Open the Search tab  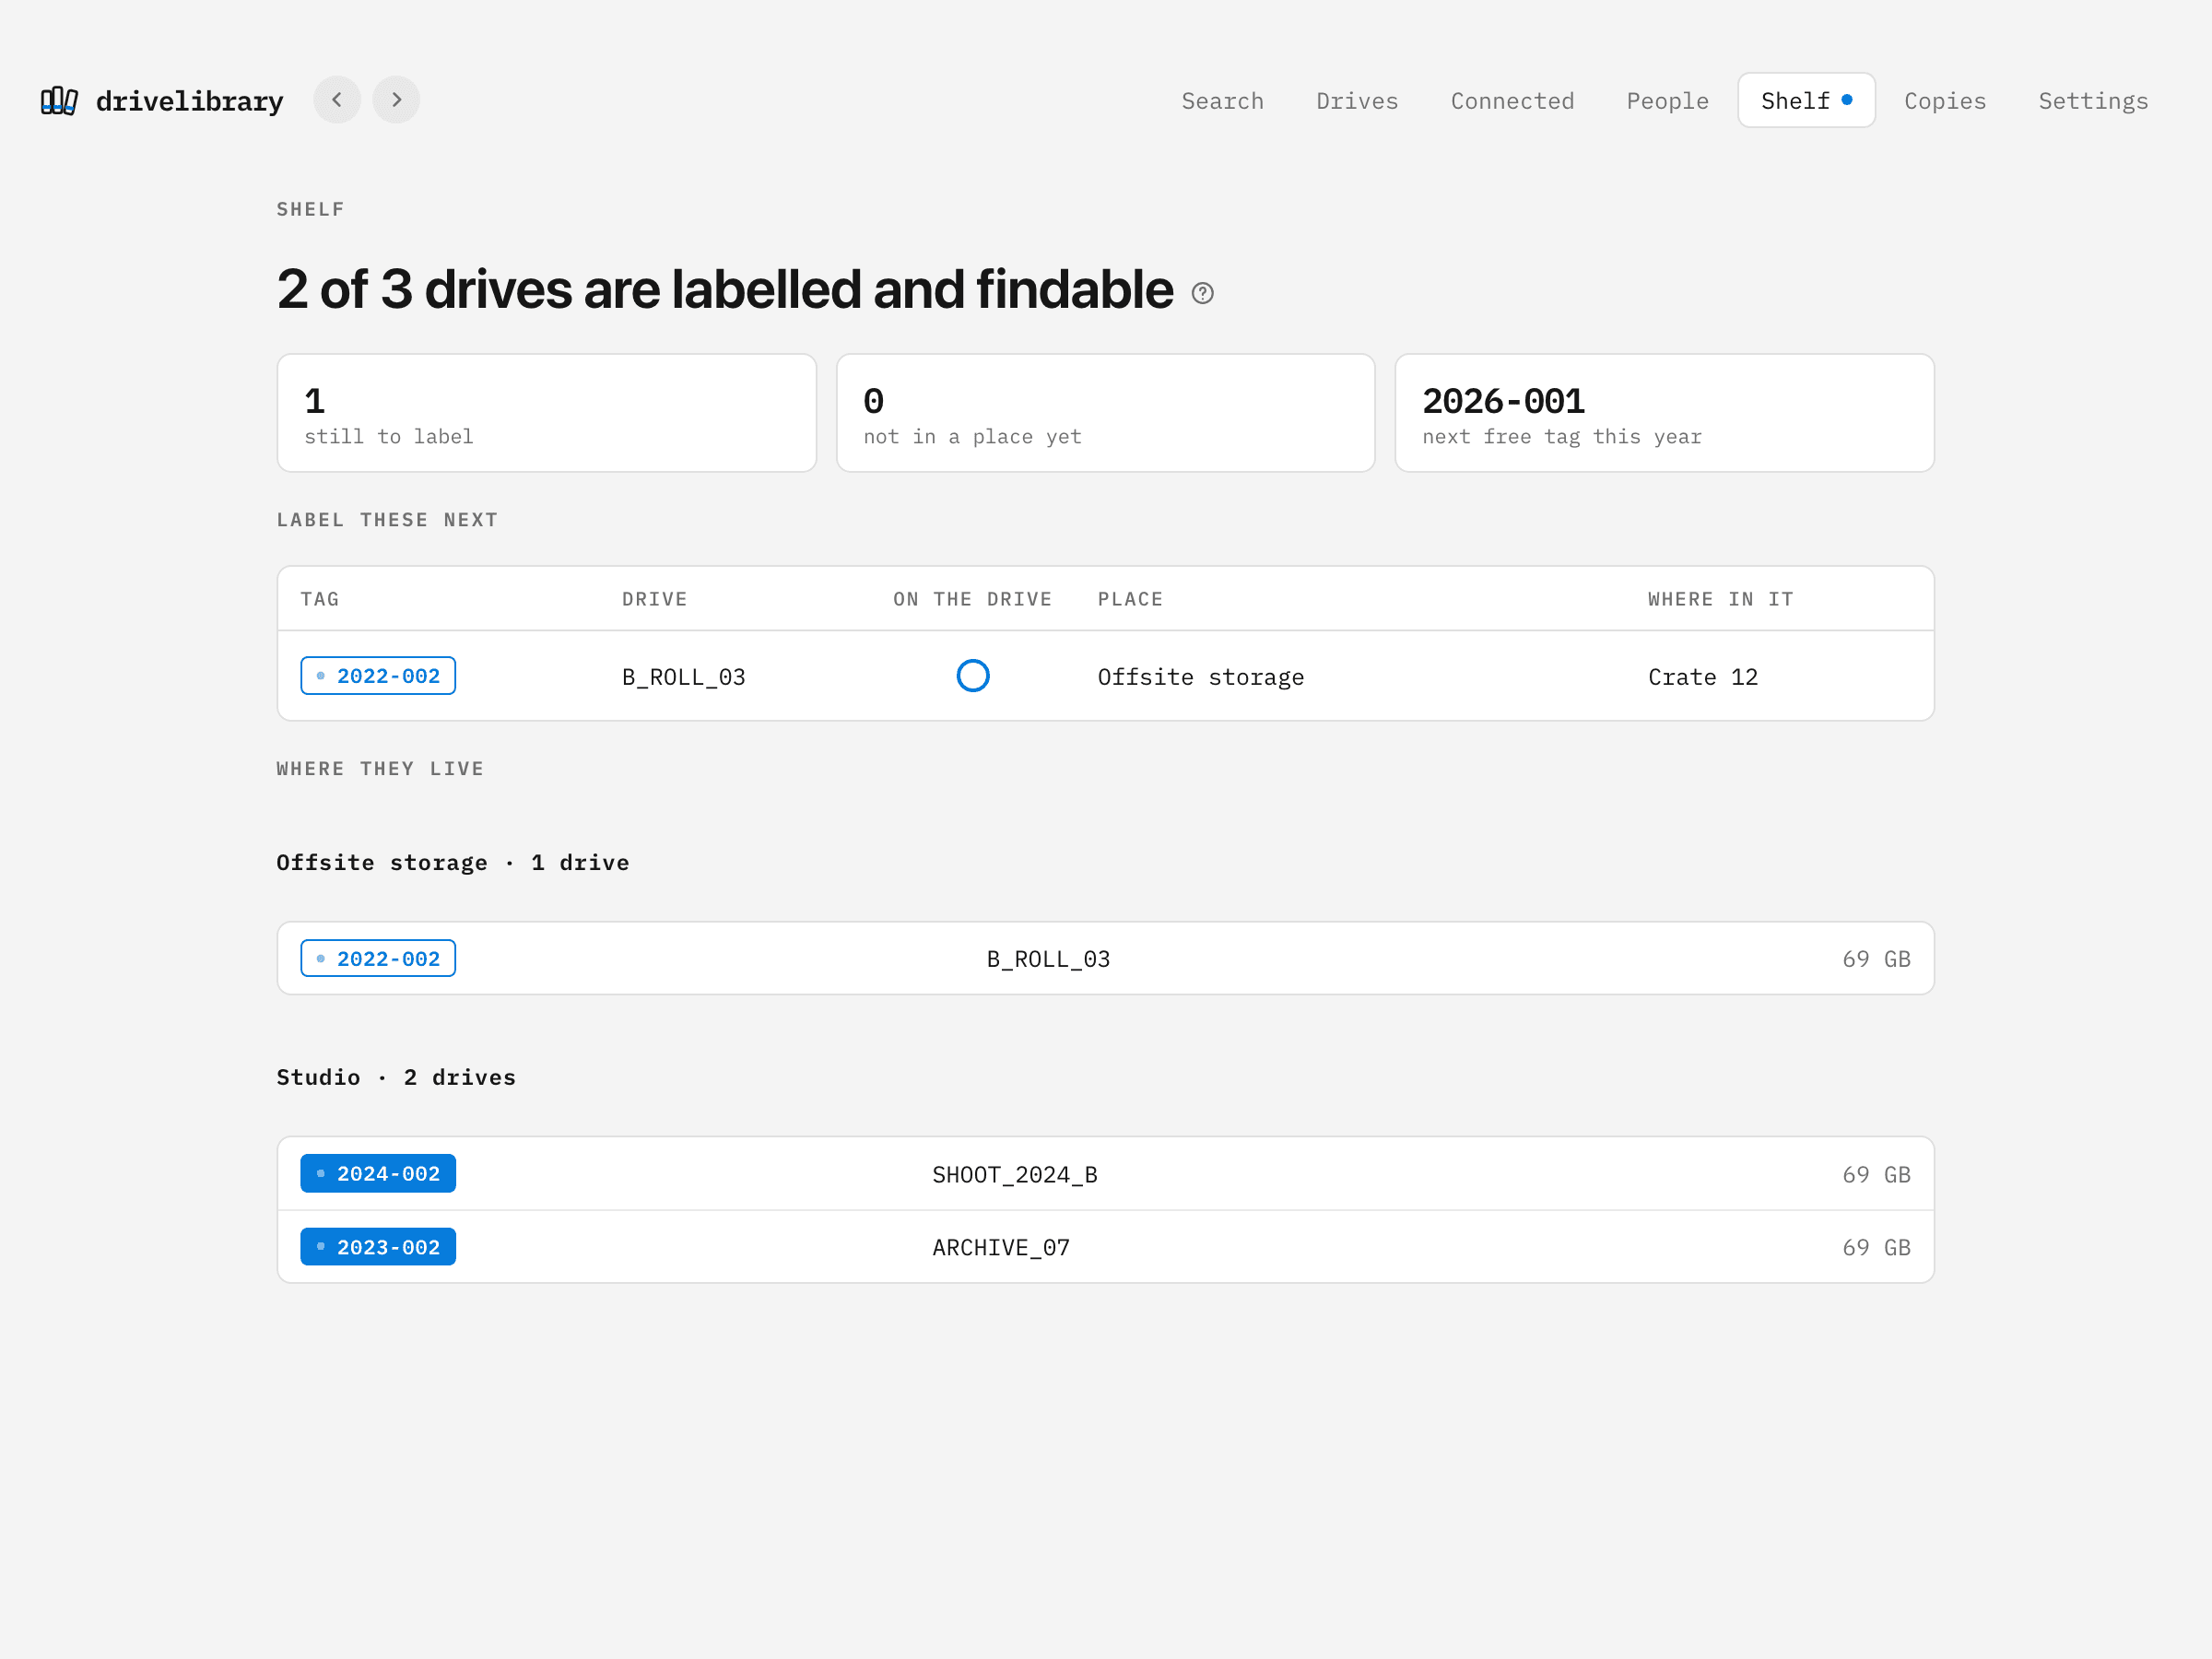(x=1222, y=101)
